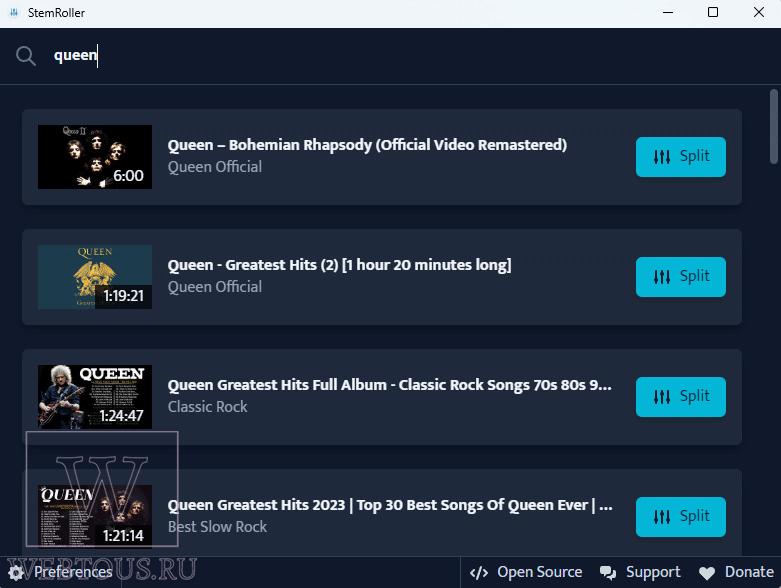
Task: Split Queen Greatest Hits Full Album
Action: [680, 397]
